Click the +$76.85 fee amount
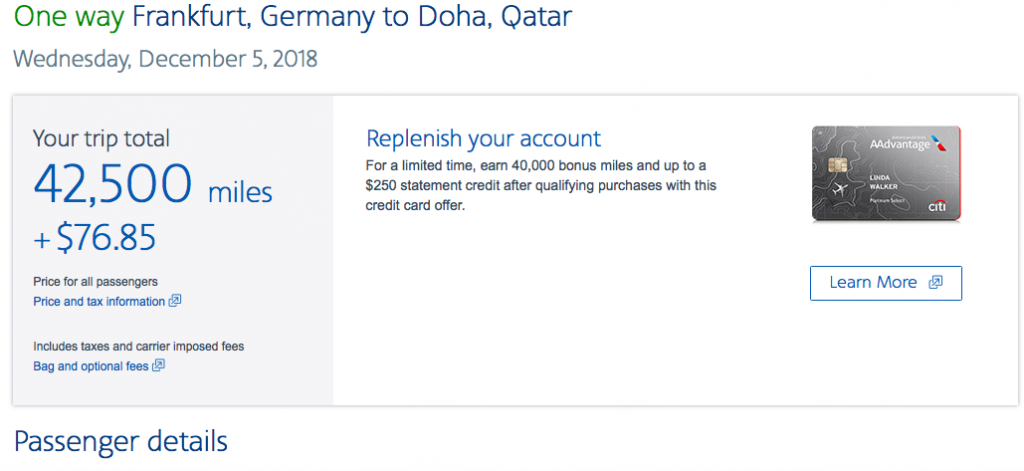The width and height of the screenshot is (1024, 471). pyautogui.click(x=94, y=240)
